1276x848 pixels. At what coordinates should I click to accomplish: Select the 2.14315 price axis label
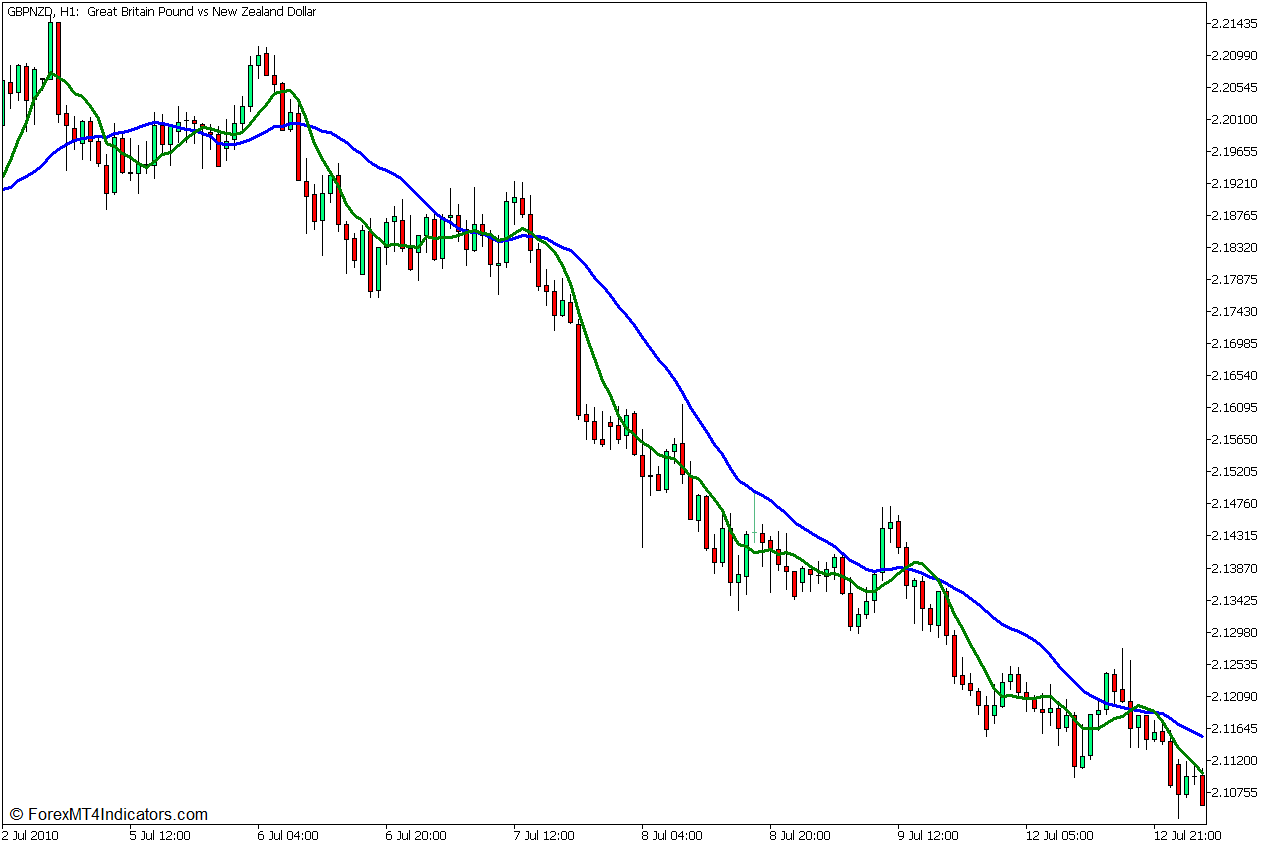(x=1234, y=536)
